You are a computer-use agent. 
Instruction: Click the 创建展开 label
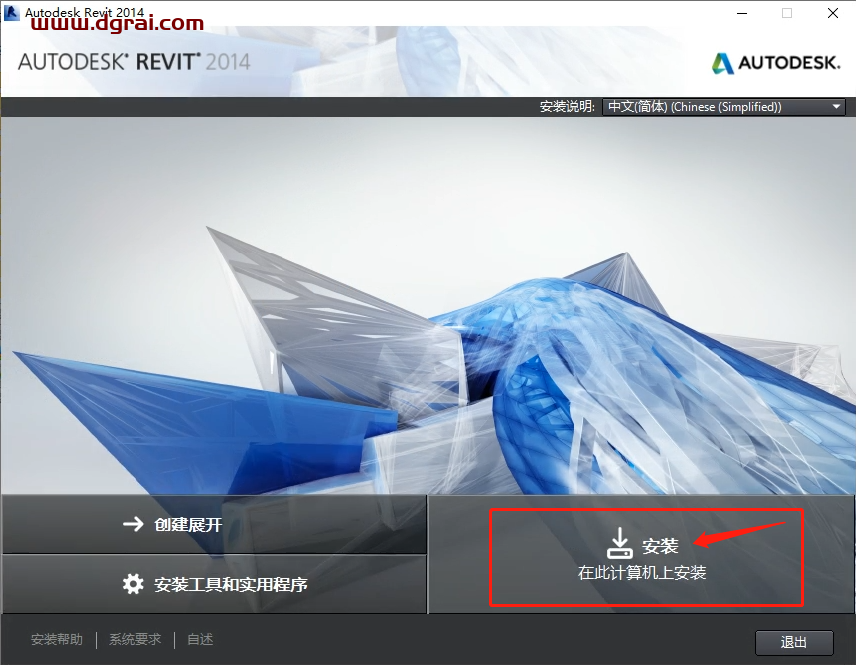tap(188, 525)
